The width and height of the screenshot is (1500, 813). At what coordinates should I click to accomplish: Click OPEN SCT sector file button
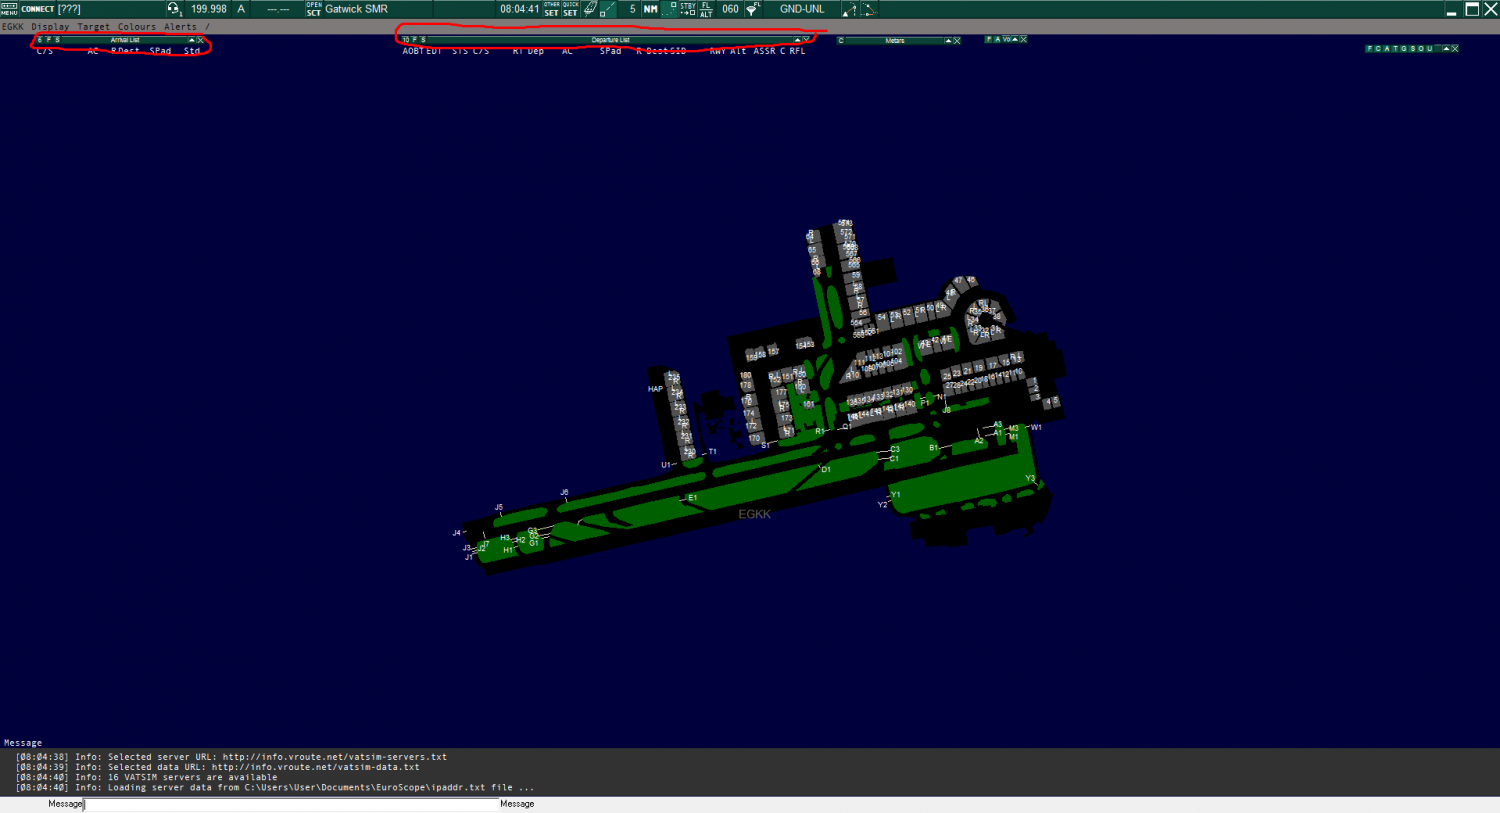[314, 9]
